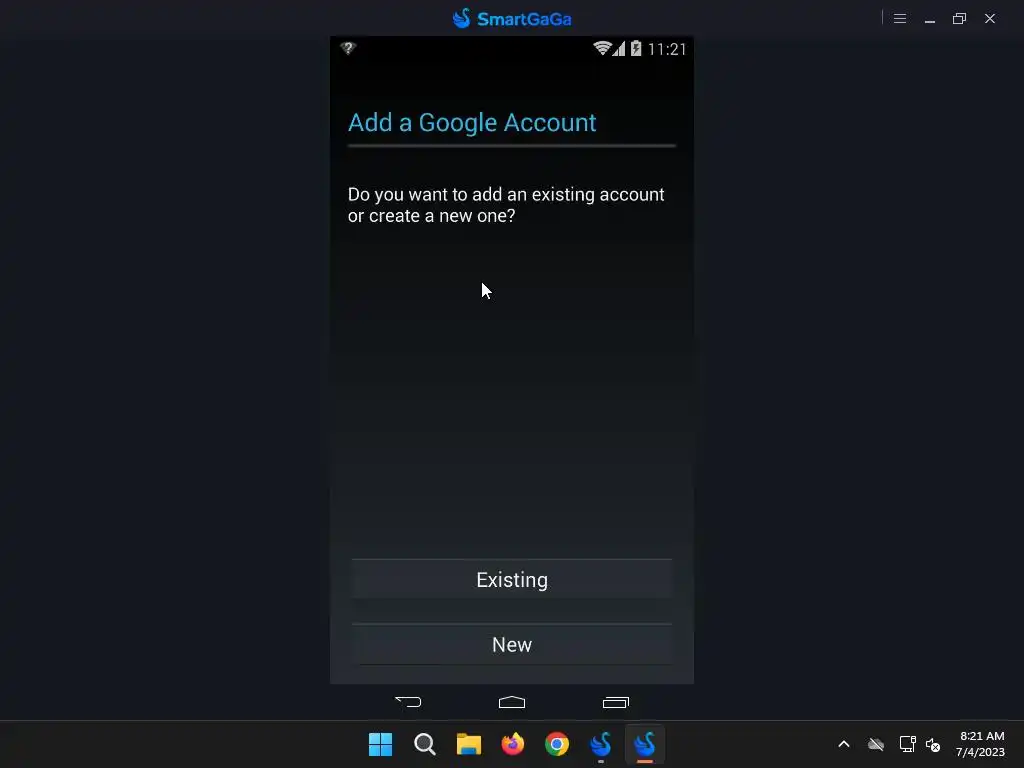The width and height of the screenshot is (1024, 768).
Task: Tap the Android back navigation icon
Action: (408, 702)
